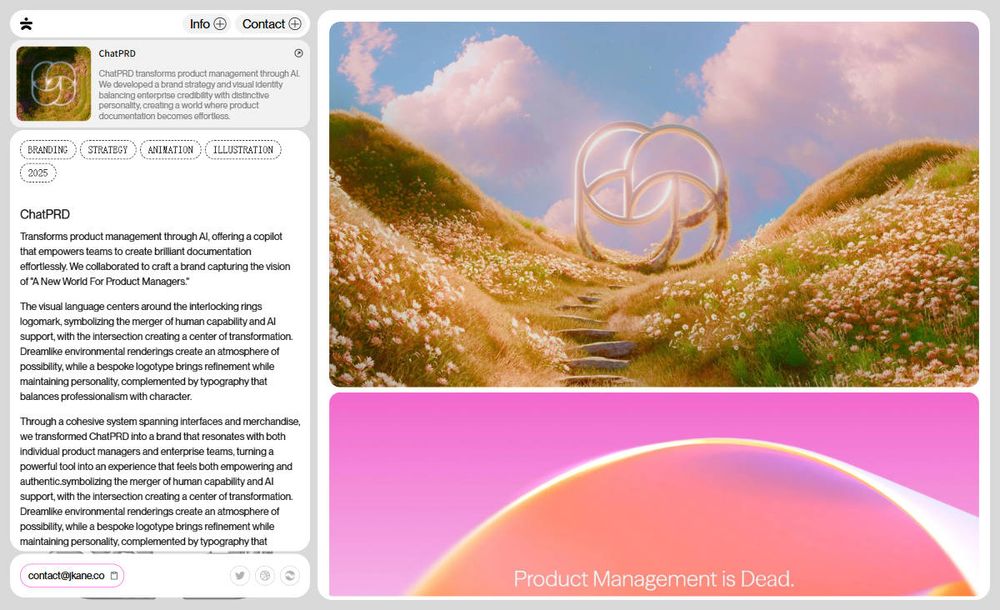Click the arrow icon on the ChatPRD card
Viewport: 1000px width, 610px height.
tap(298, 54)
